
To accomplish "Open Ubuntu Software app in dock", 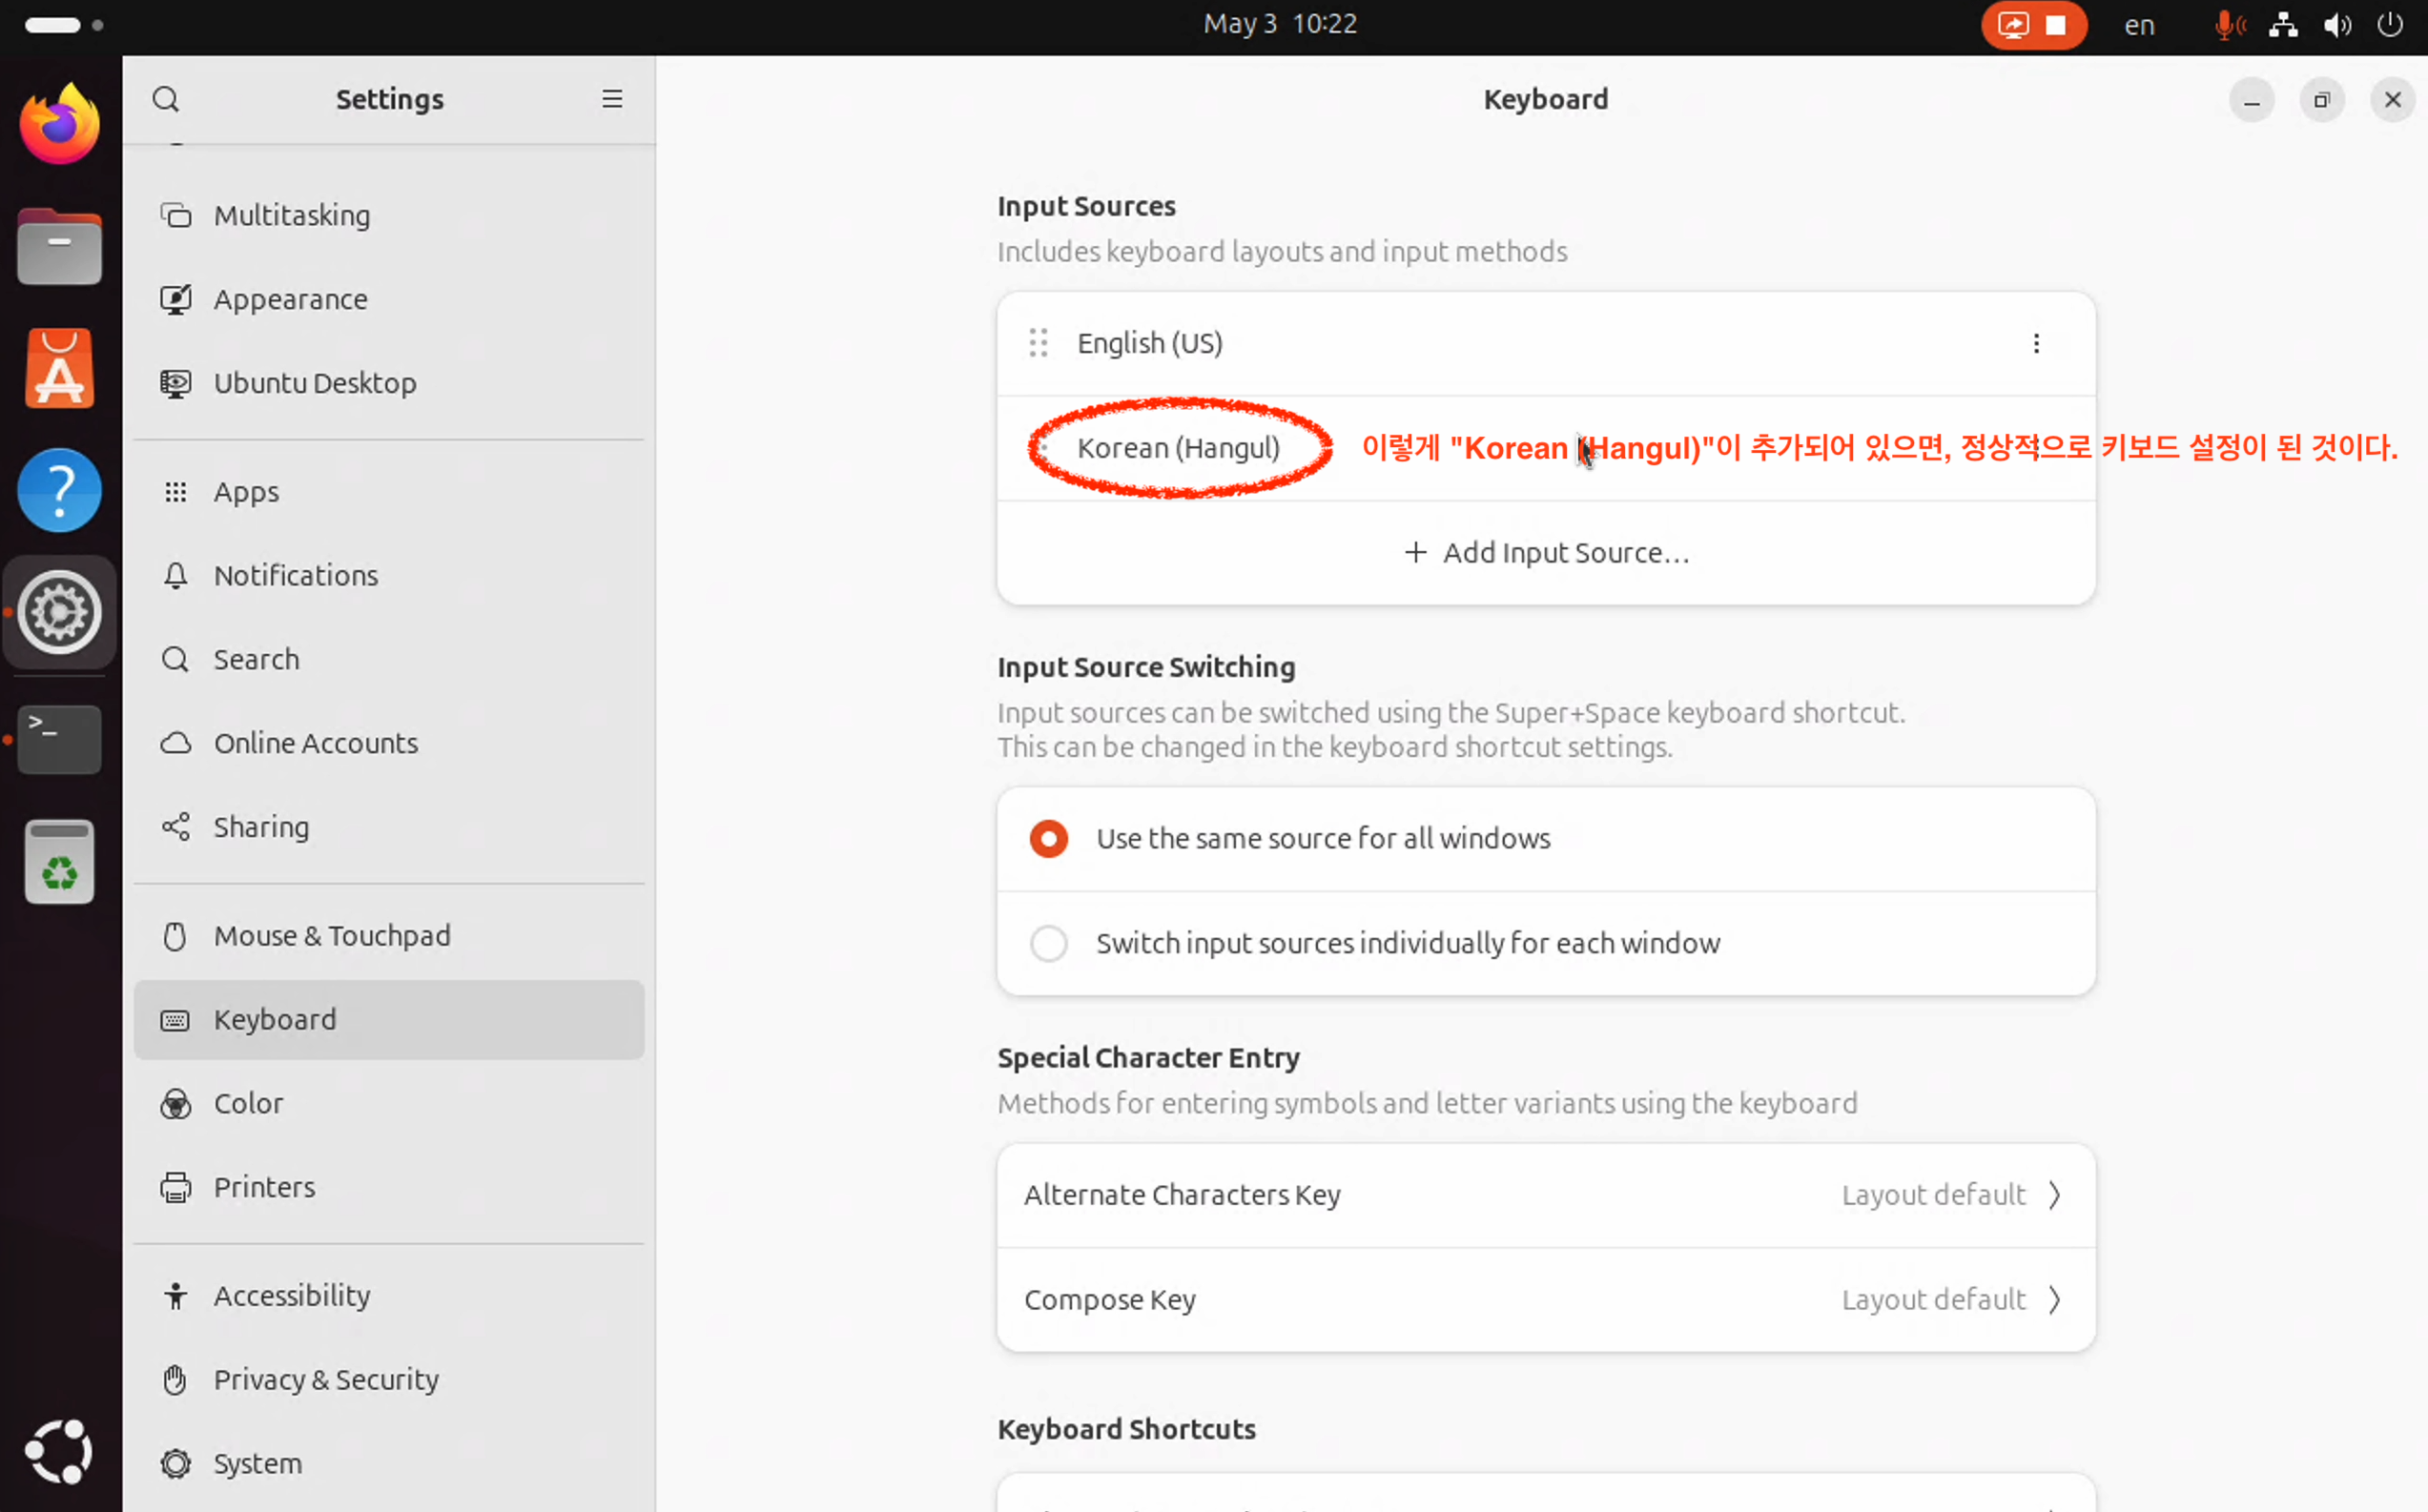I will coord(60,370).
